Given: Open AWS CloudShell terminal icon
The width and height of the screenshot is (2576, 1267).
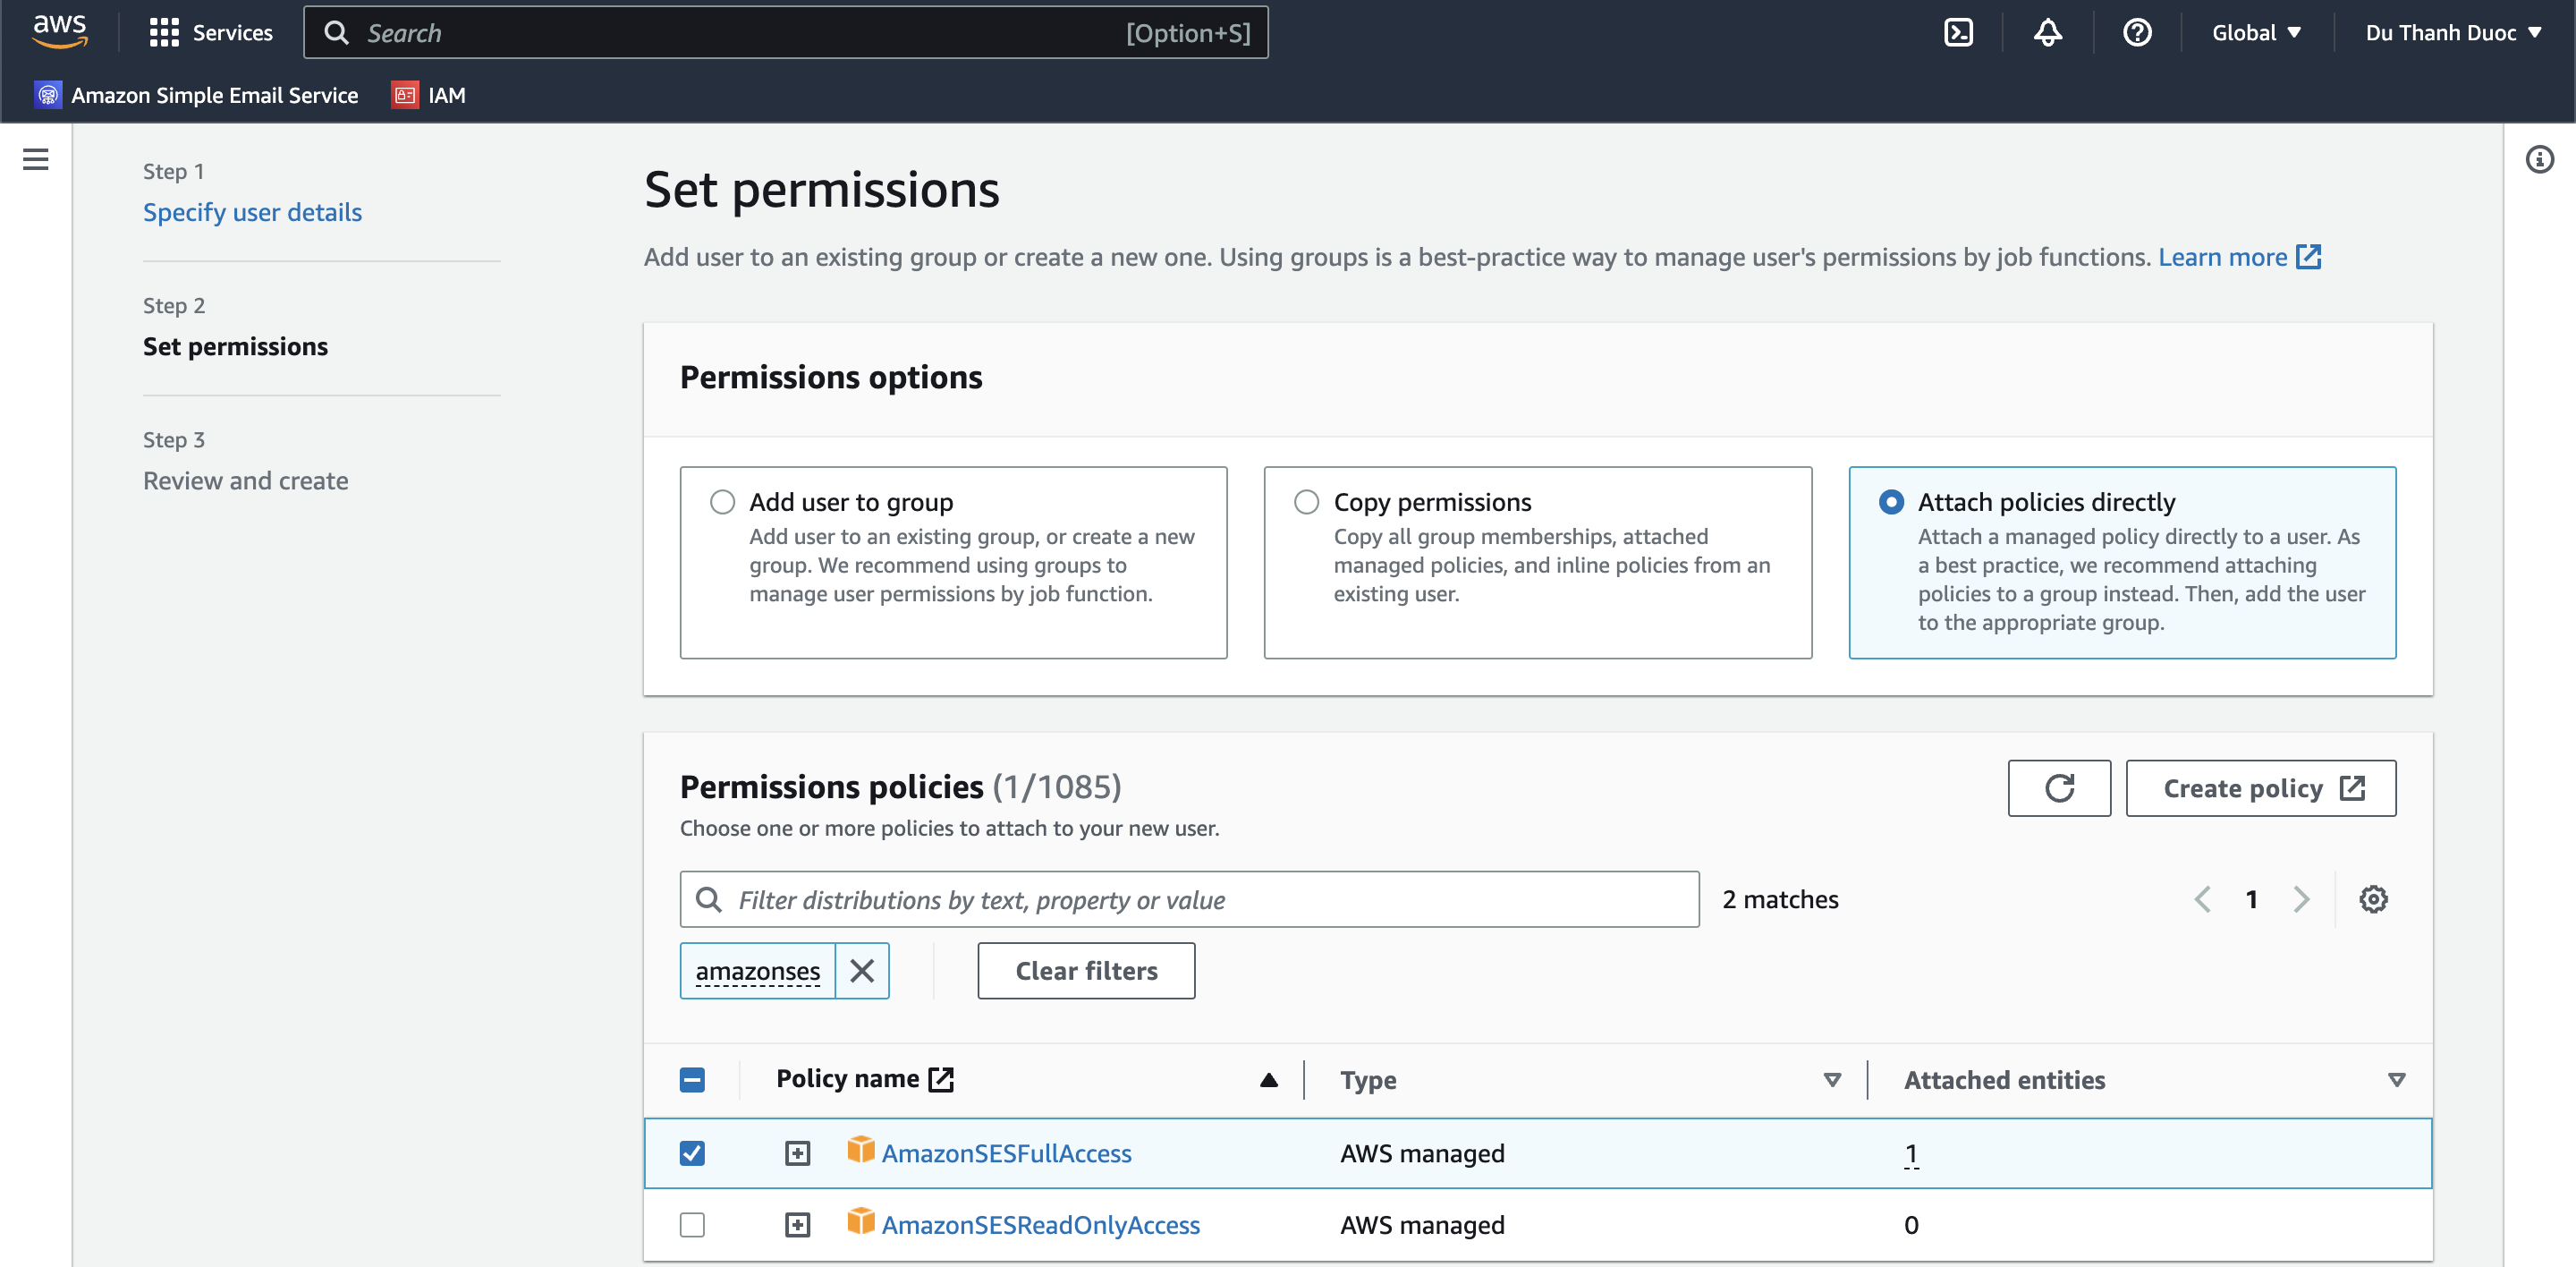Looking at the screenshot, I should 1958,33.
